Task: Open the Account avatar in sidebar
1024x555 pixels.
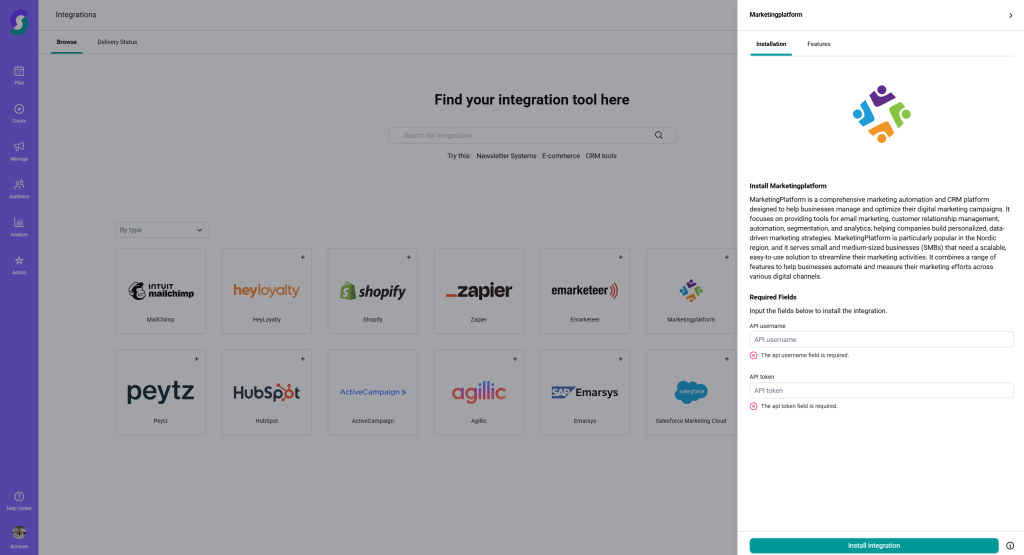Action: [19, 533]
